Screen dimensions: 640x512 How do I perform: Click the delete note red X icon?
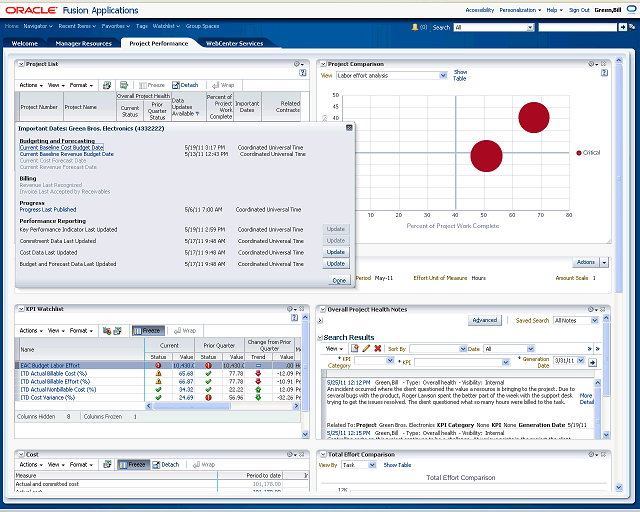click(378, 348)
